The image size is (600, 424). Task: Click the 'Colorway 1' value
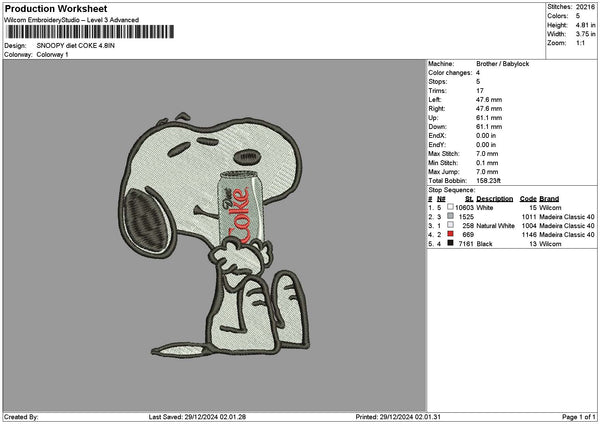click(x=52, y=55)
